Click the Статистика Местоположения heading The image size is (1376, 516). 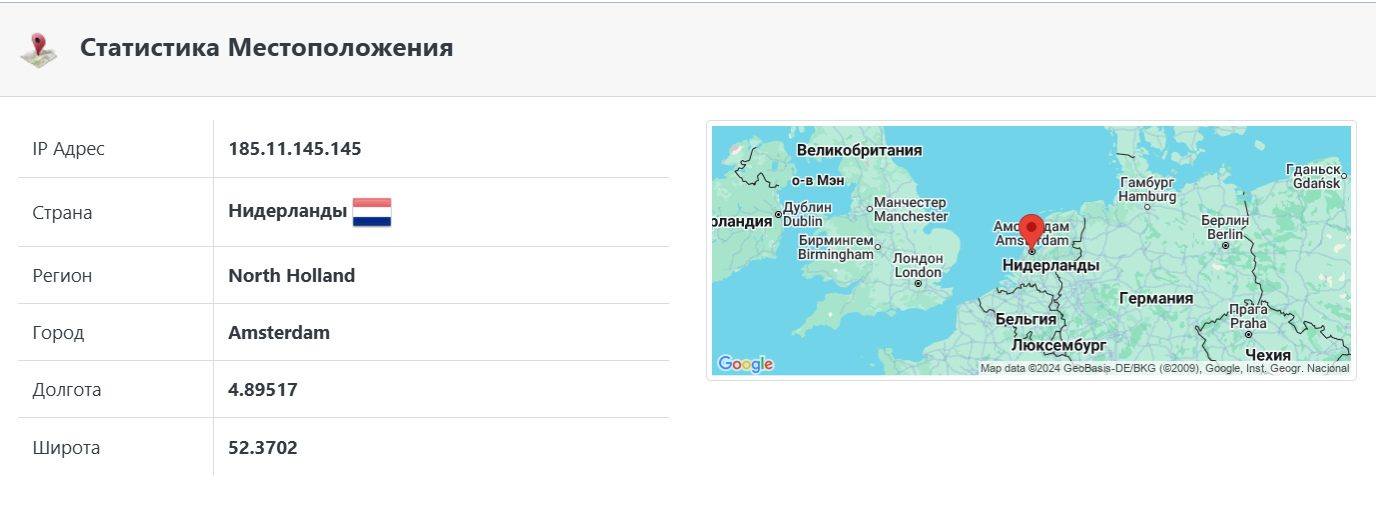(266, 48)
